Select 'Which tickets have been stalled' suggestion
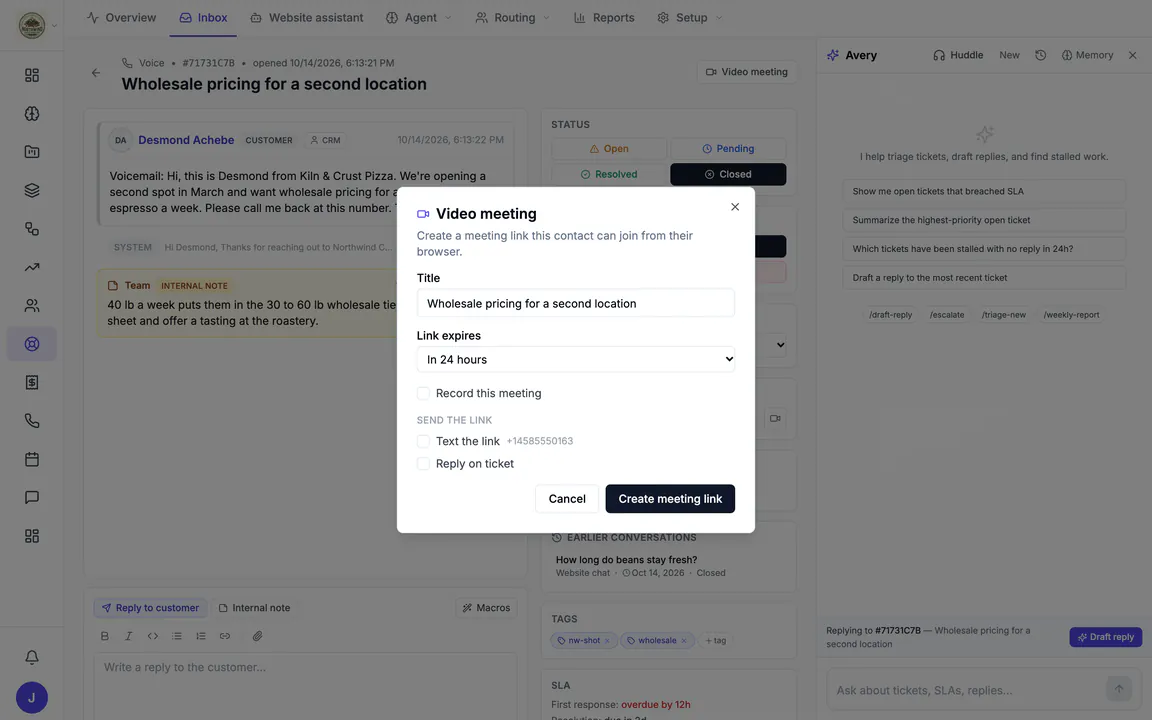Image resolution: width=1152 pixels, height=720 pixels. click(x=984, y=249)
